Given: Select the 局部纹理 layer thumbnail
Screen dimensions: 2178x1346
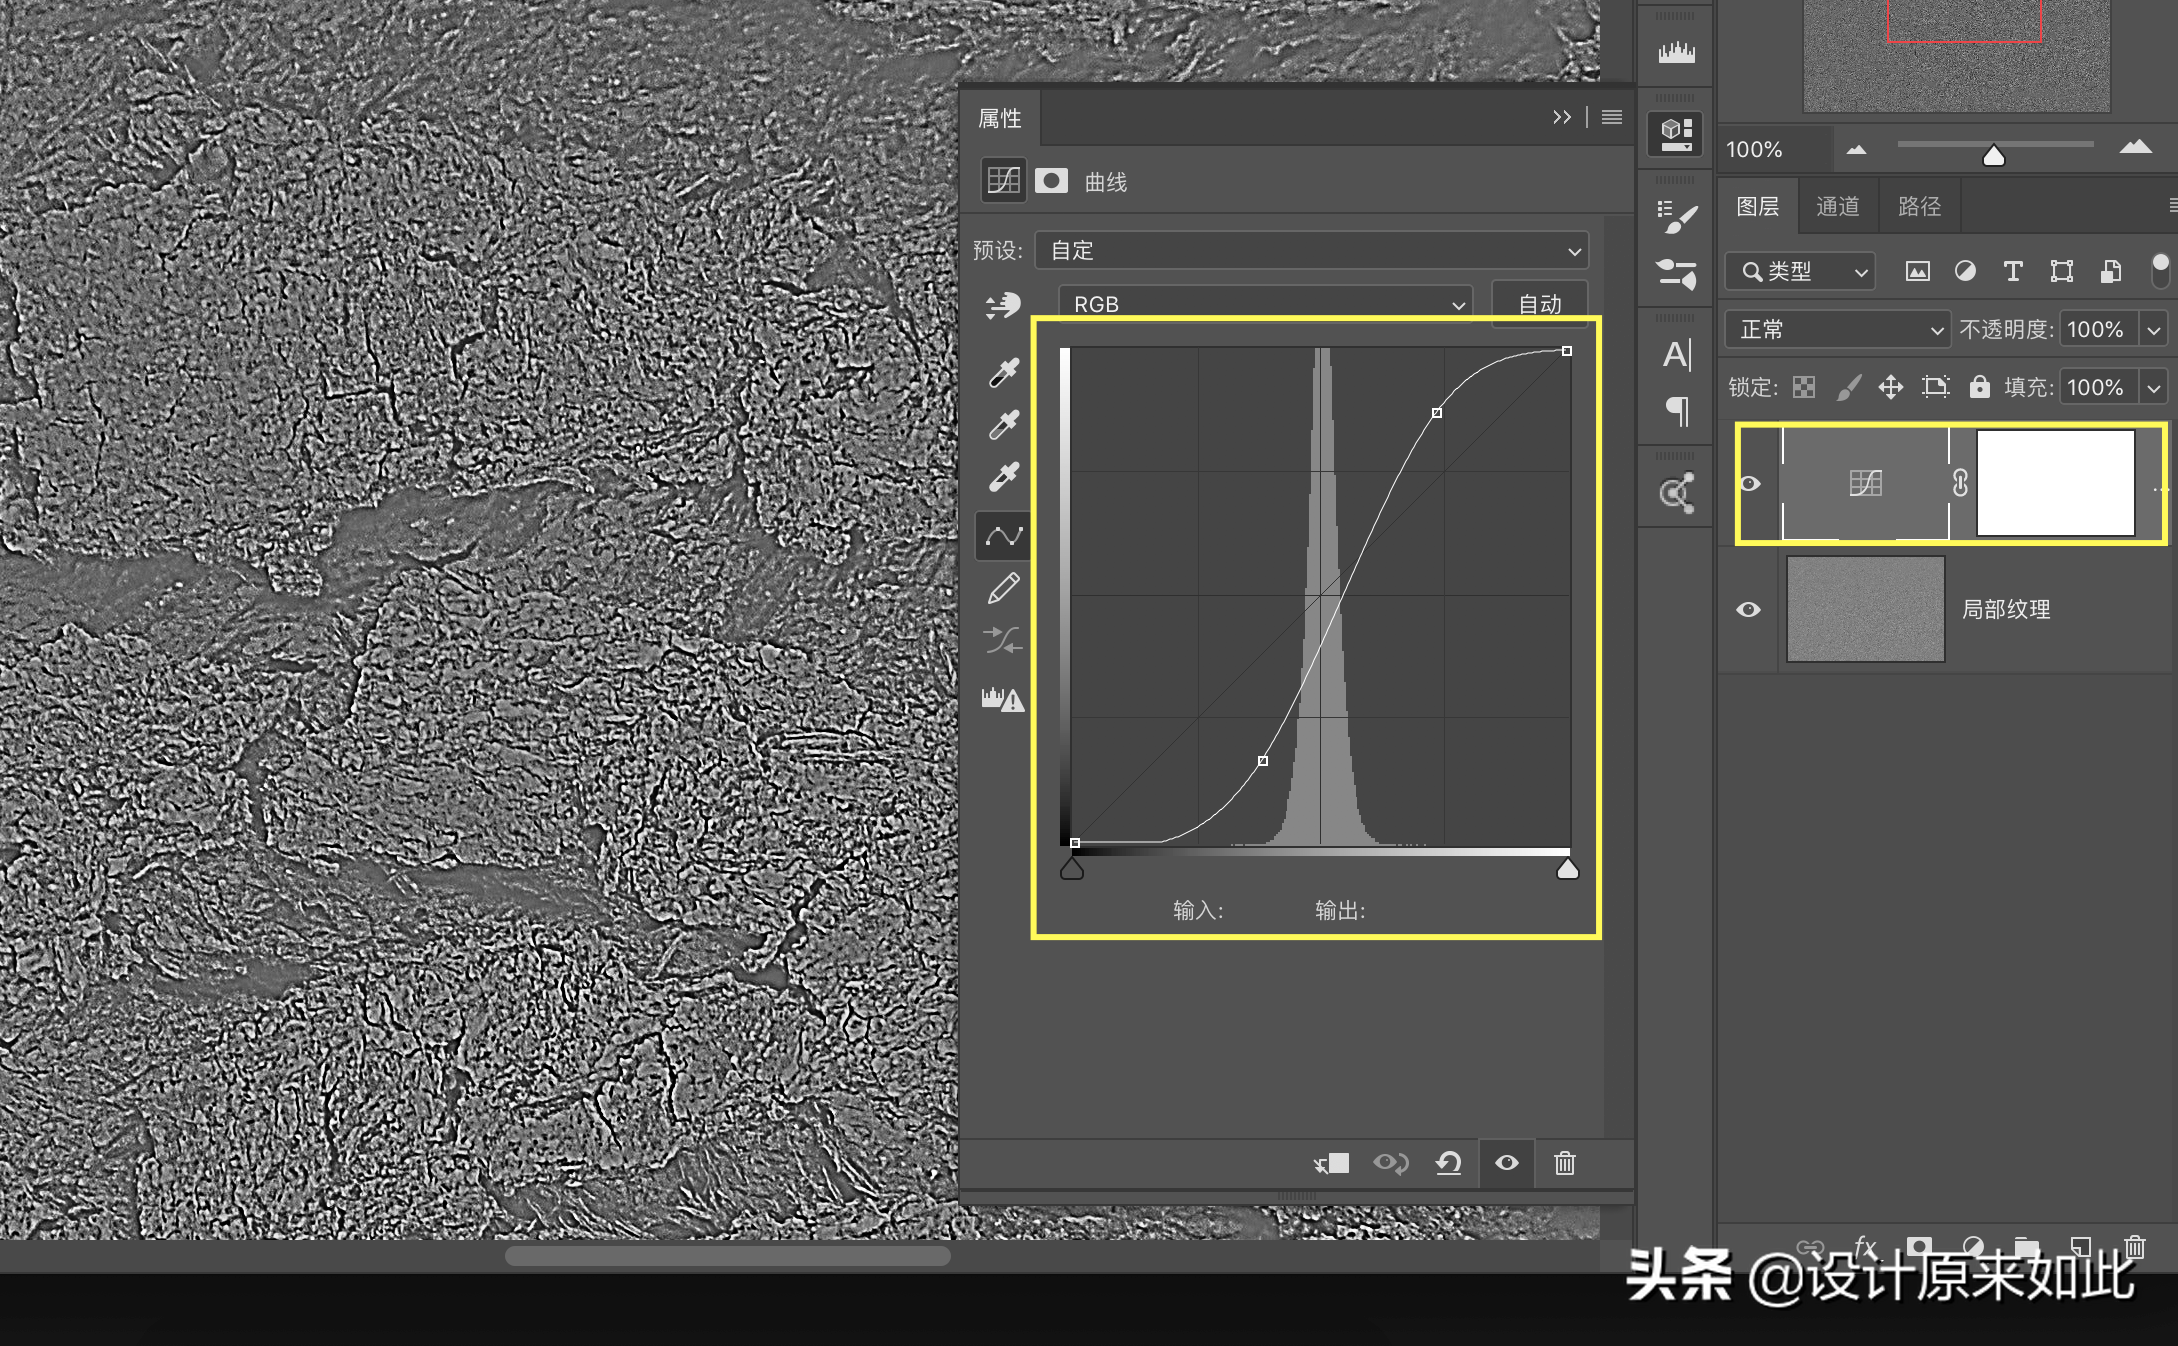Looking at the screenshot, I should tap(1865, 609).
